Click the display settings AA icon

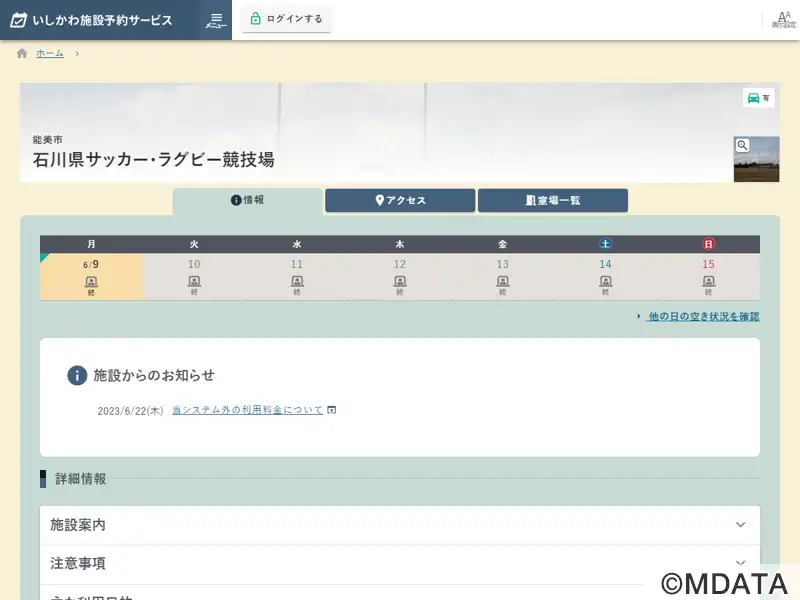click(784, 20)
